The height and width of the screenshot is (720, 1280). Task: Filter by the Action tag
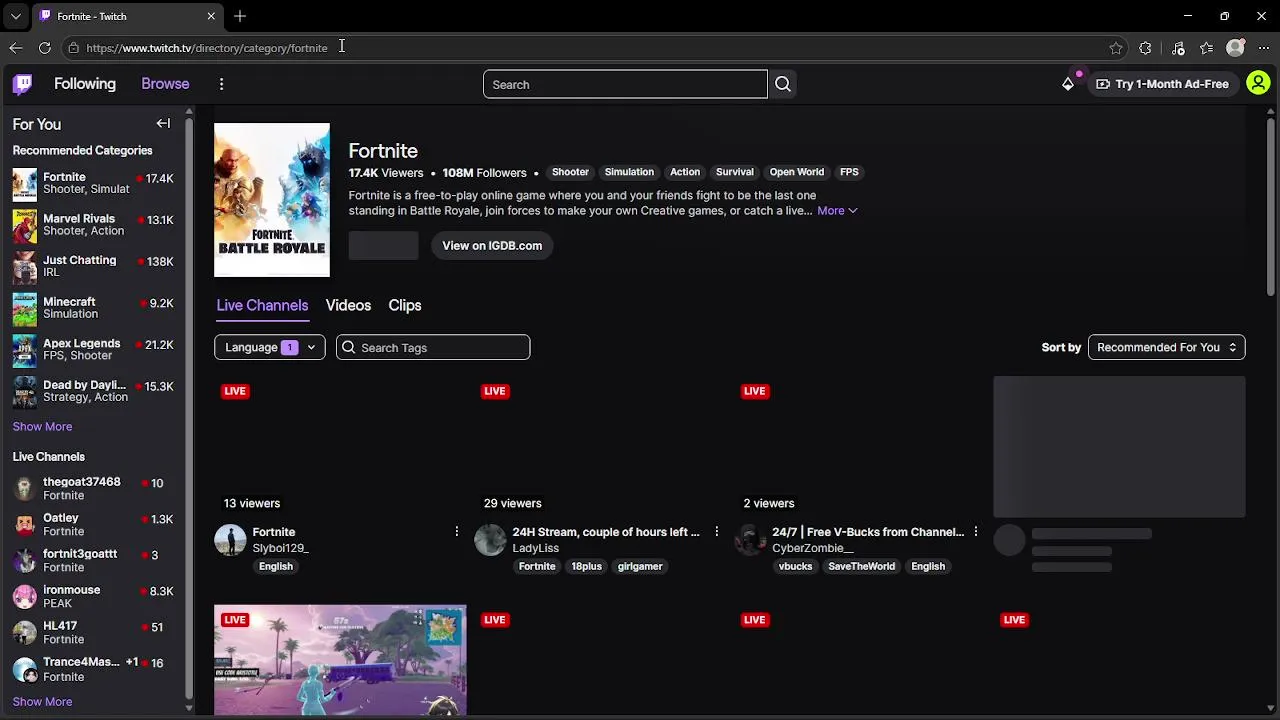coord(685,172)
